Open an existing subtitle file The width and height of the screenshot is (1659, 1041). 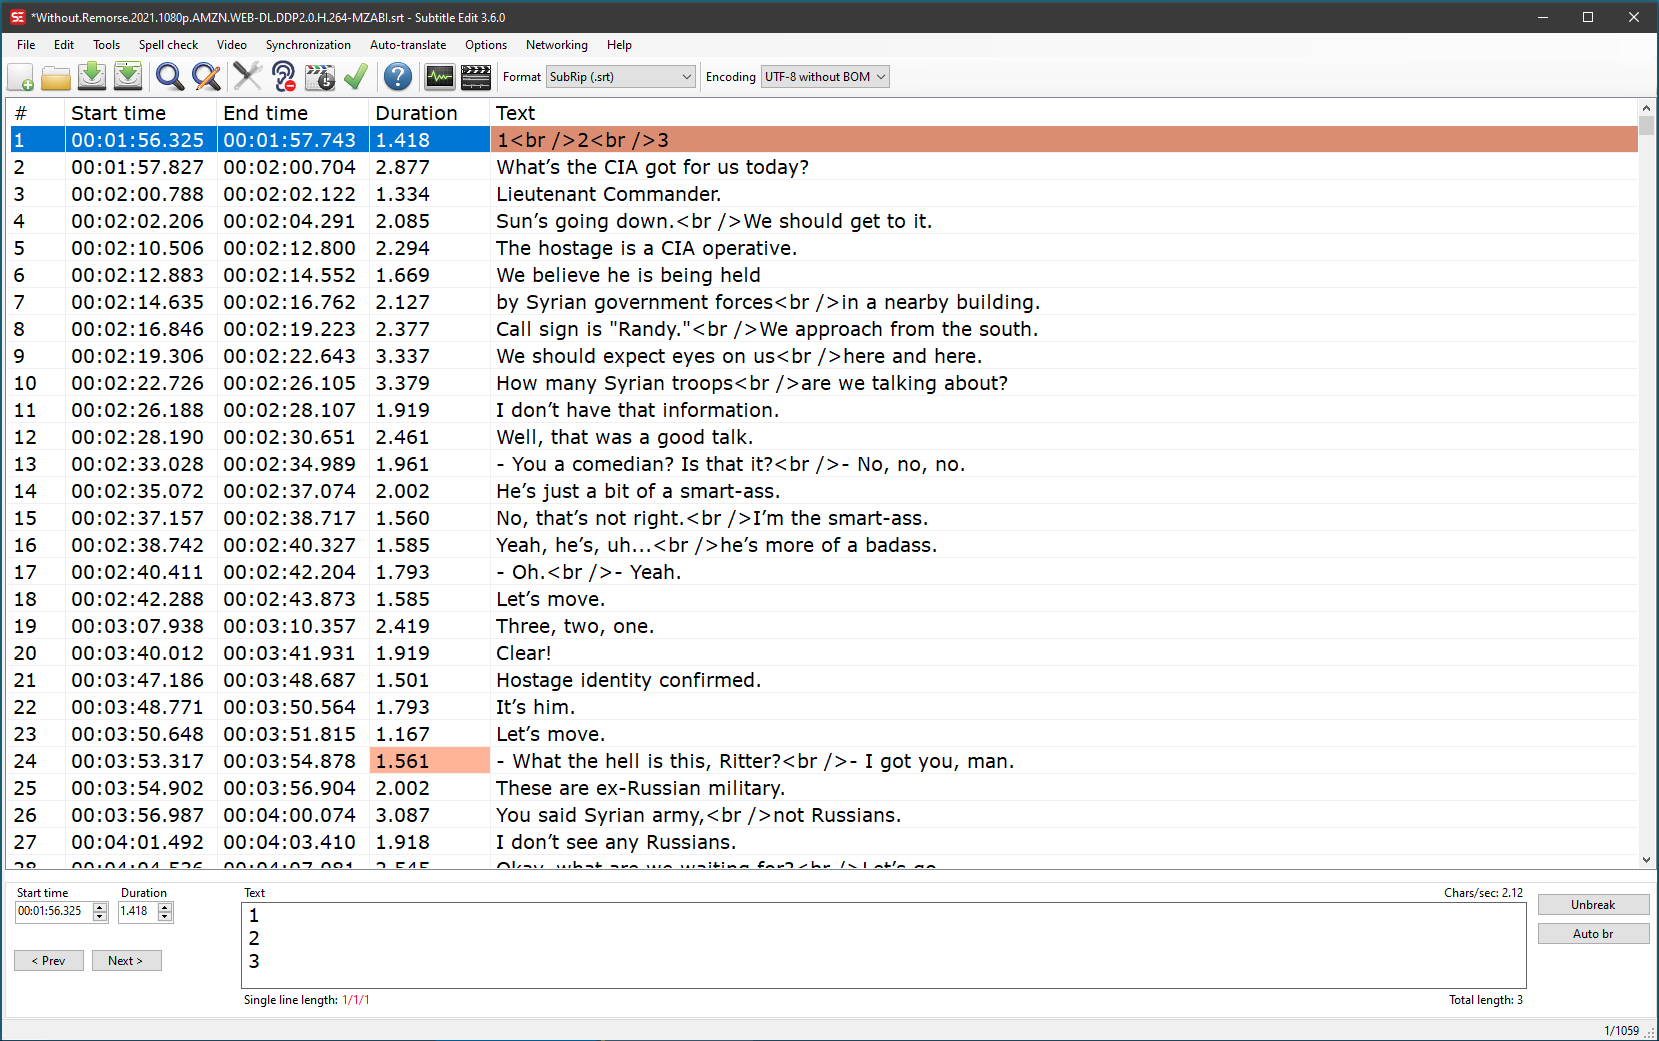[56, 76]
